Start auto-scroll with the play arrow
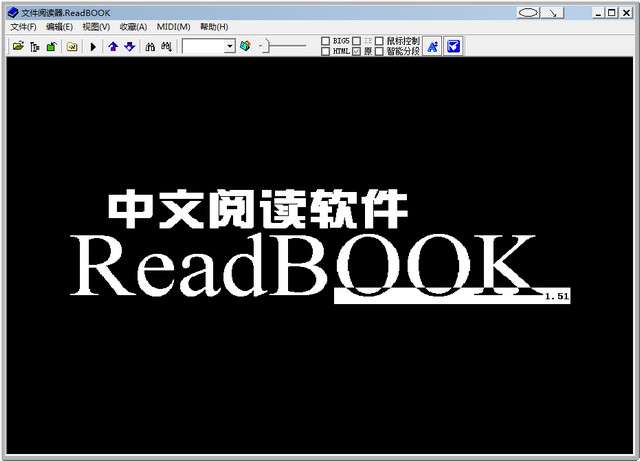The height and width of the screenshot is (461, 640). pos(93,47)
